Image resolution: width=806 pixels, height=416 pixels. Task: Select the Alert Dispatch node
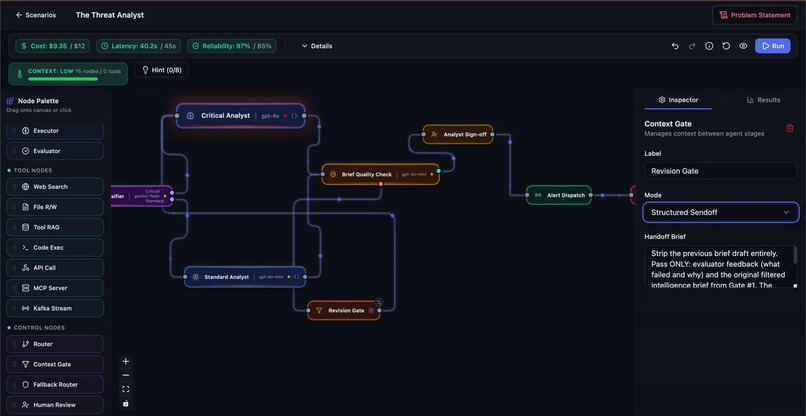pyautogui.click(x=559, y=195)
